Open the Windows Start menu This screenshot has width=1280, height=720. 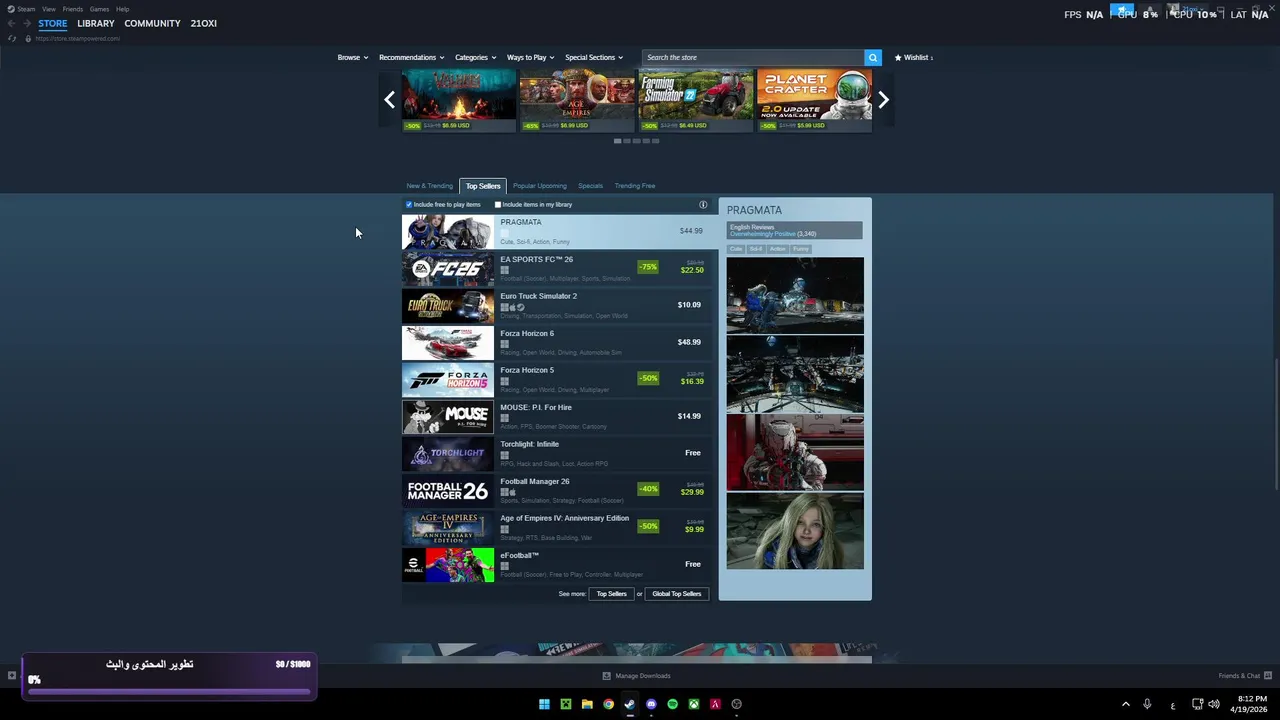coord(544,704)
